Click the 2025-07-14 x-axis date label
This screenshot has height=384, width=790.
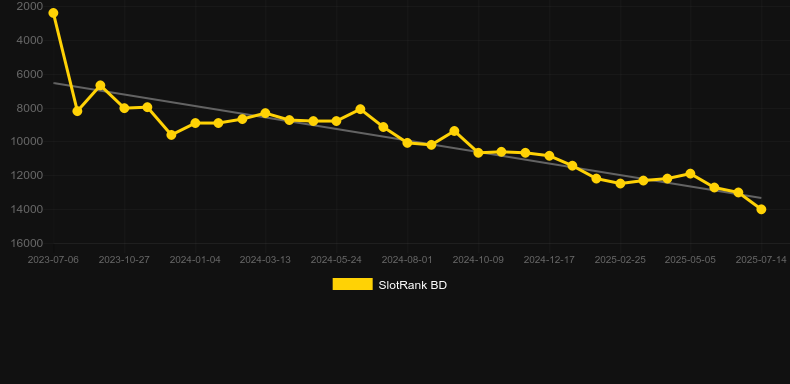click(x=761, y=260)
